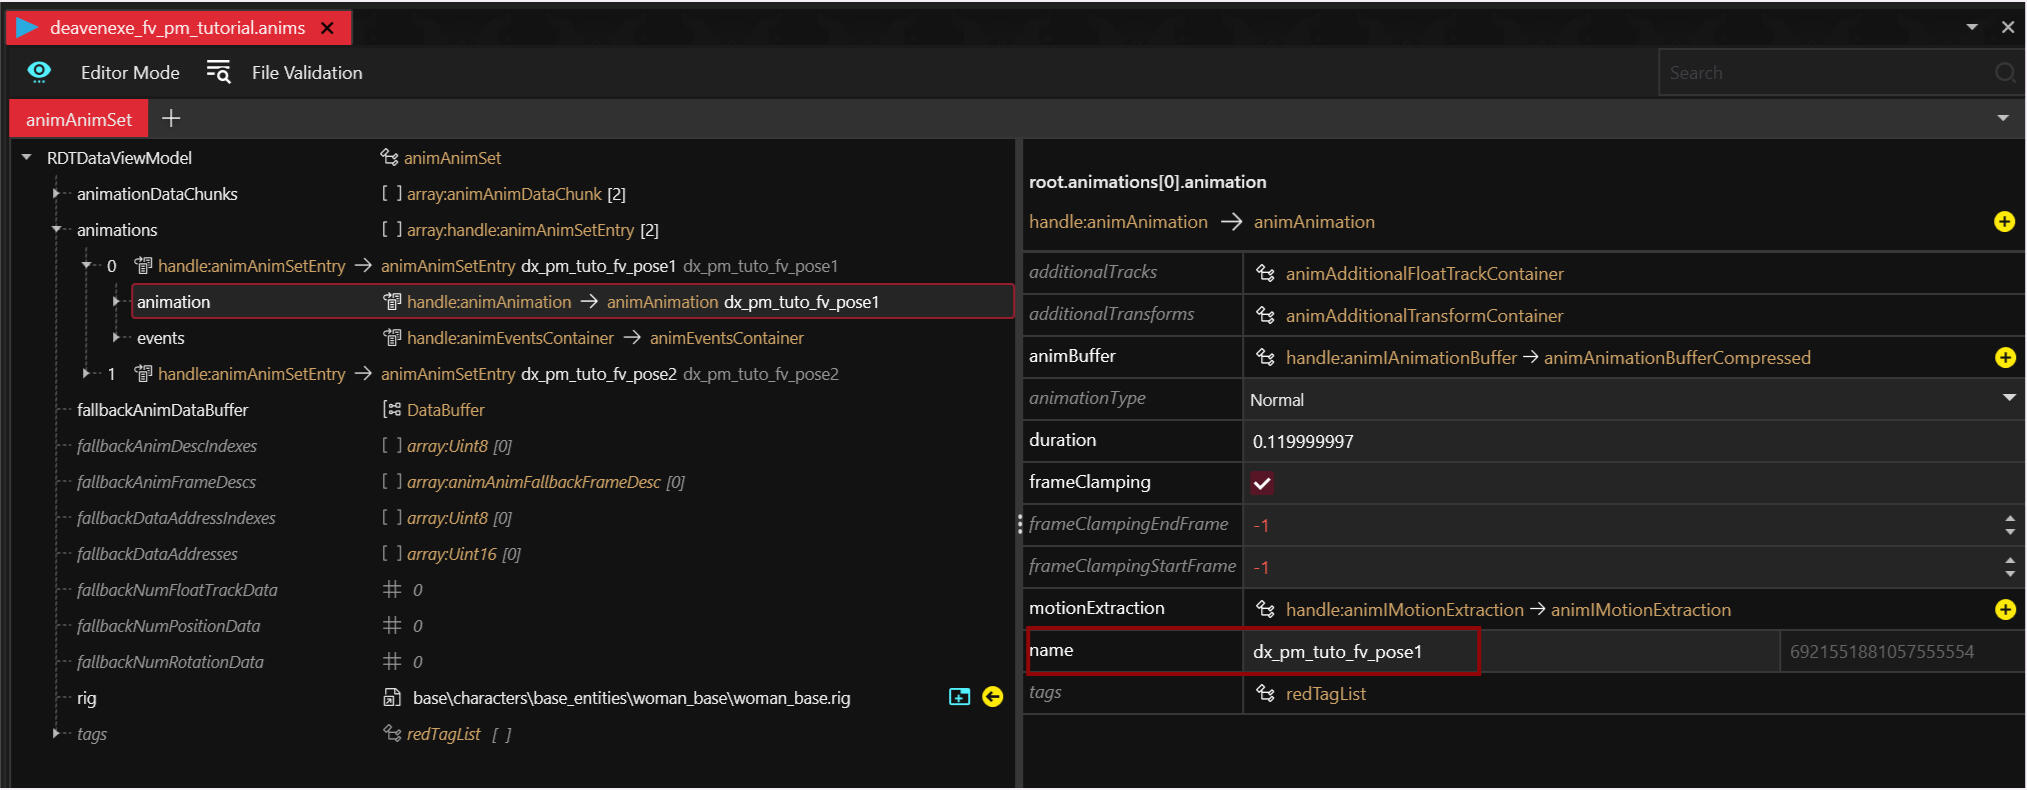Click yellow plus icon beside animAnimation header
The width and height of the screenshot is (2027, 790).
pyautogui.click(x=2004, y=222)
